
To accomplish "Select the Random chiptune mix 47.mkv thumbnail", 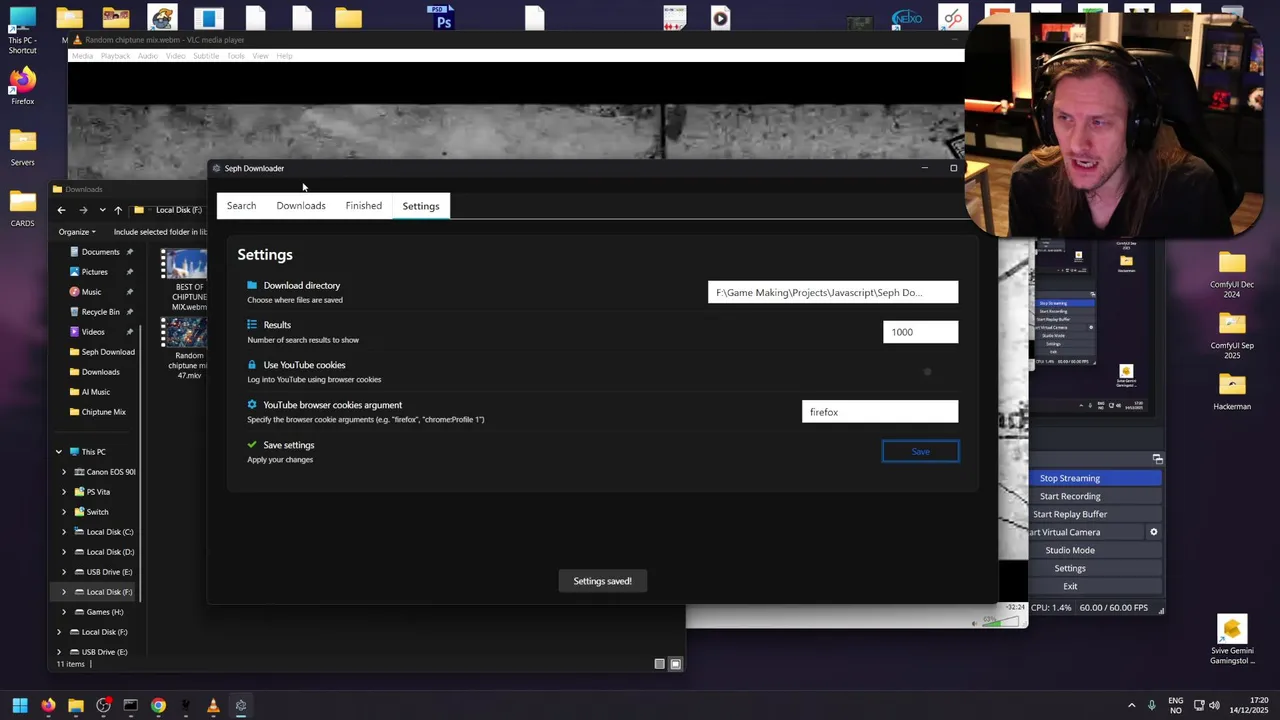I will [186, 333].
